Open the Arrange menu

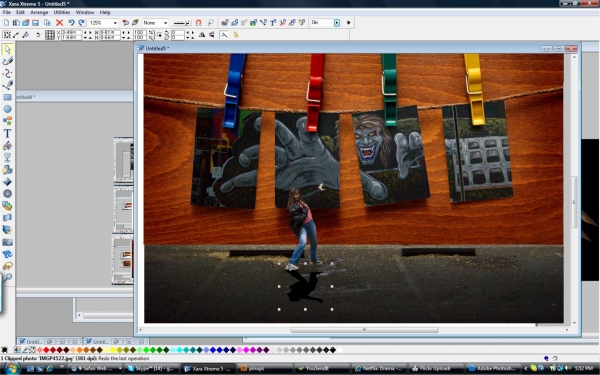pyautogui.click(x=39, y=12)
